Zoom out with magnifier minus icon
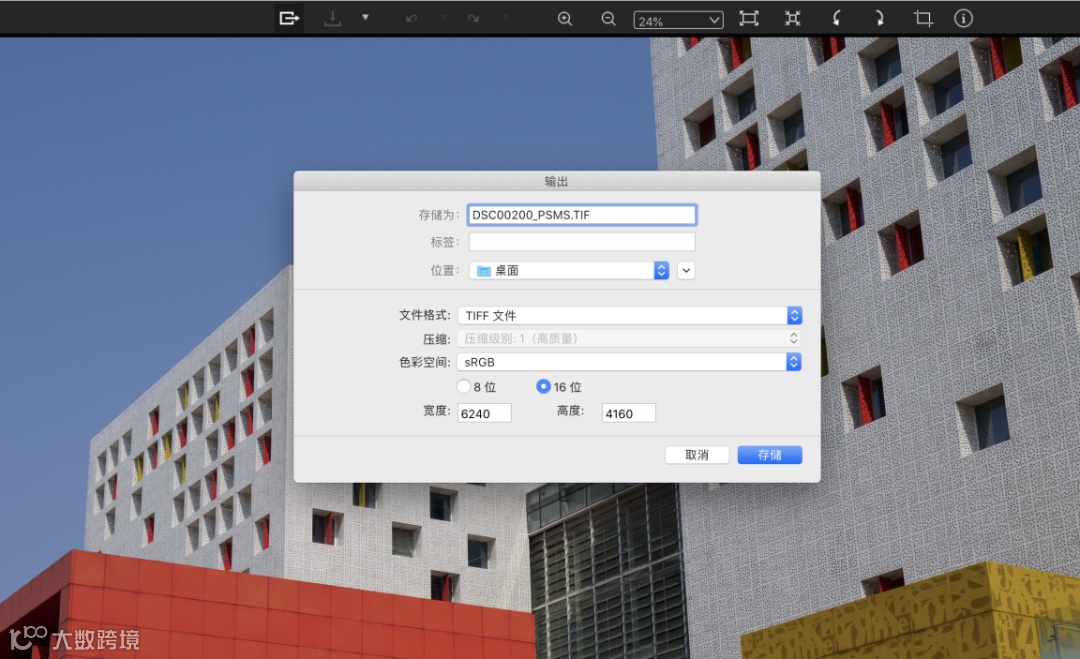Image resolution: width=1080 pixels, height=659 pixels. pos(608,19)
